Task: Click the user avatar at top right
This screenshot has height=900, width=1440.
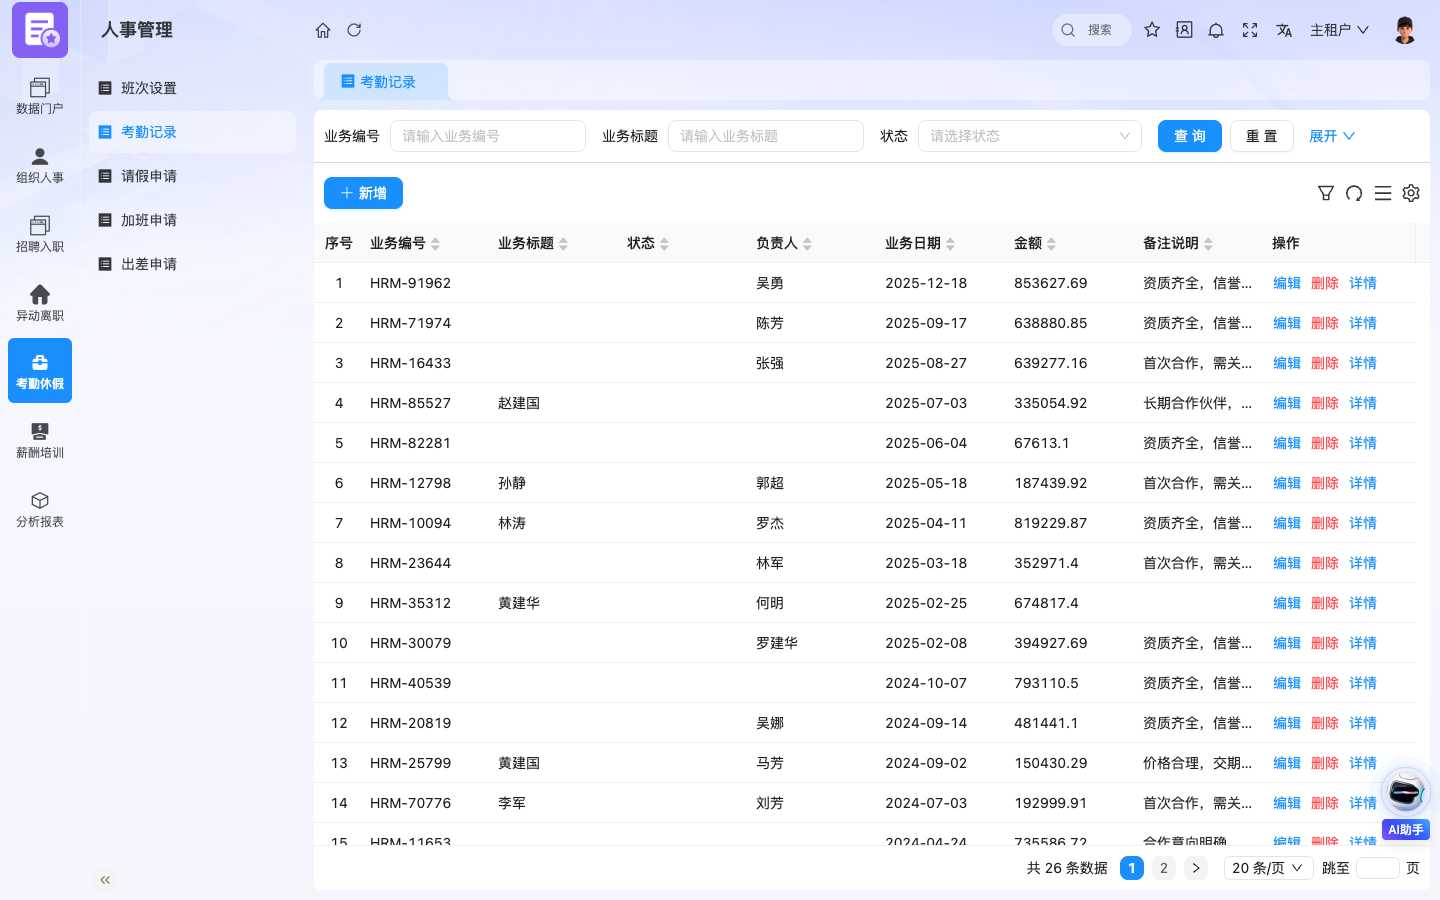Action: (1405, 30)
